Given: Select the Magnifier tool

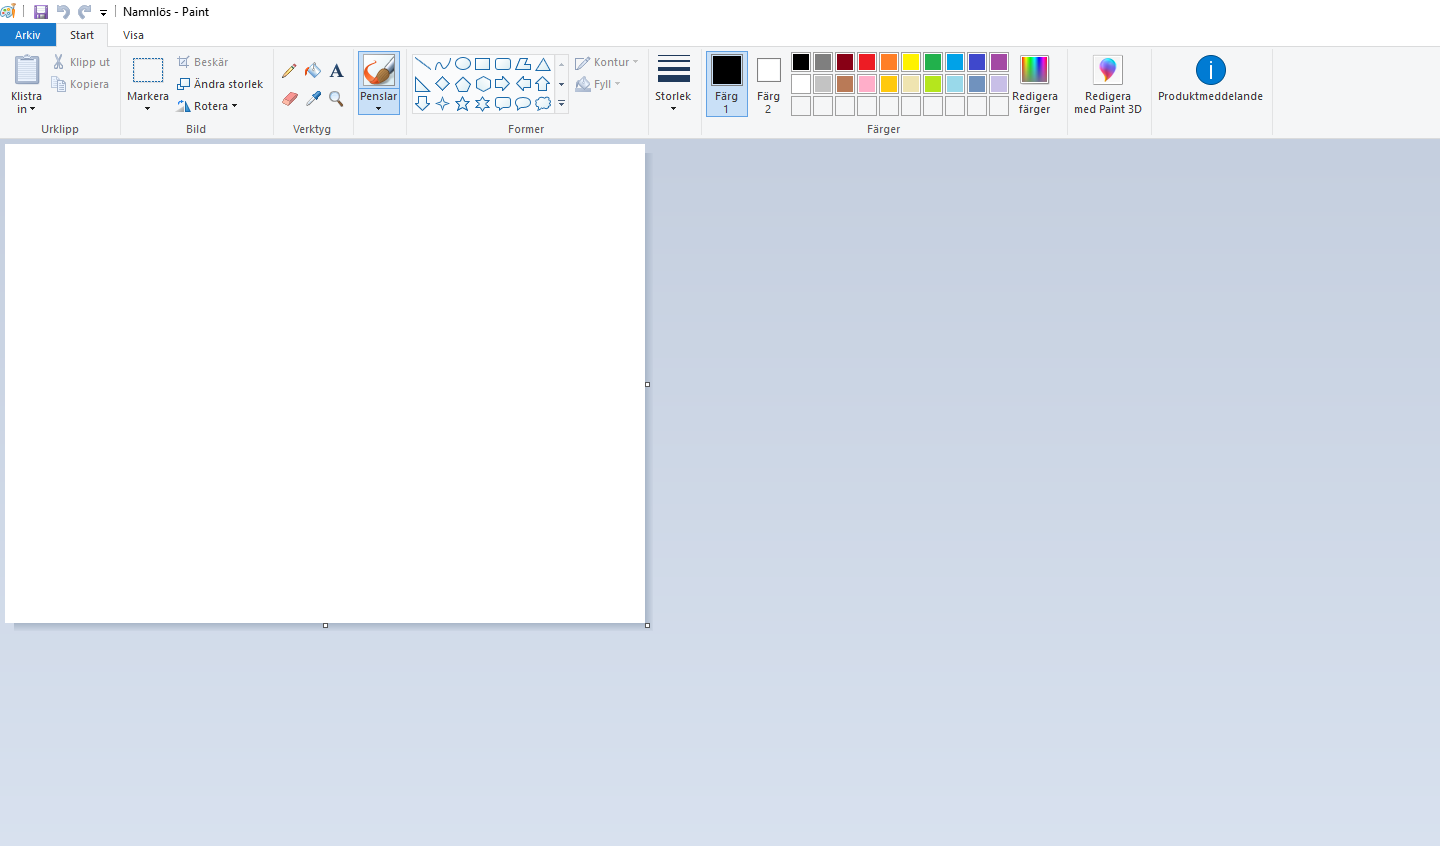Looking at the screenshot, I should pos(337,99).
